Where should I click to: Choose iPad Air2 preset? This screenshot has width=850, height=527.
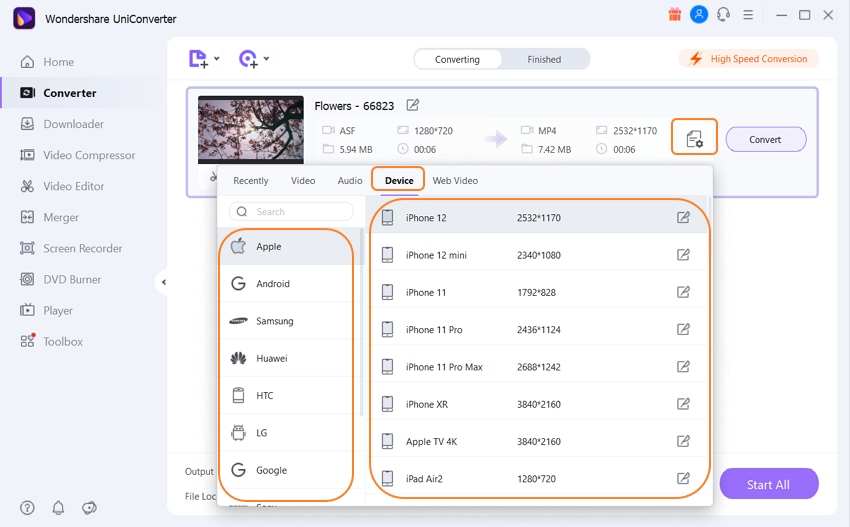538,479
